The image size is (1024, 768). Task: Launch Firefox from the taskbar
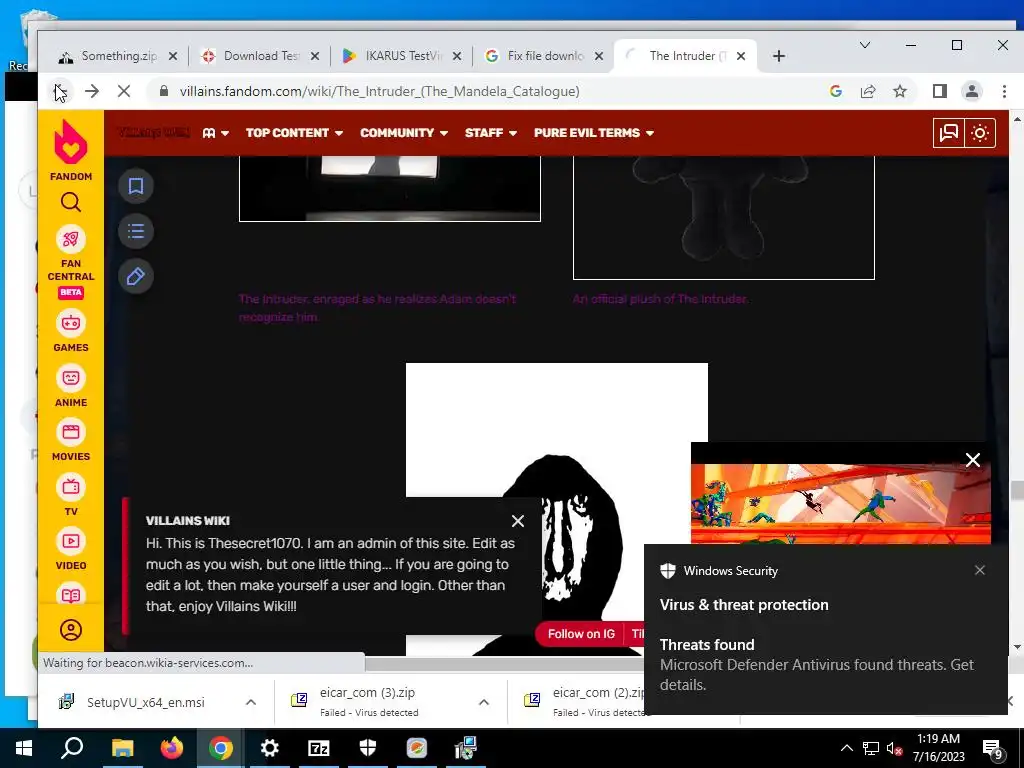point(172,748)
